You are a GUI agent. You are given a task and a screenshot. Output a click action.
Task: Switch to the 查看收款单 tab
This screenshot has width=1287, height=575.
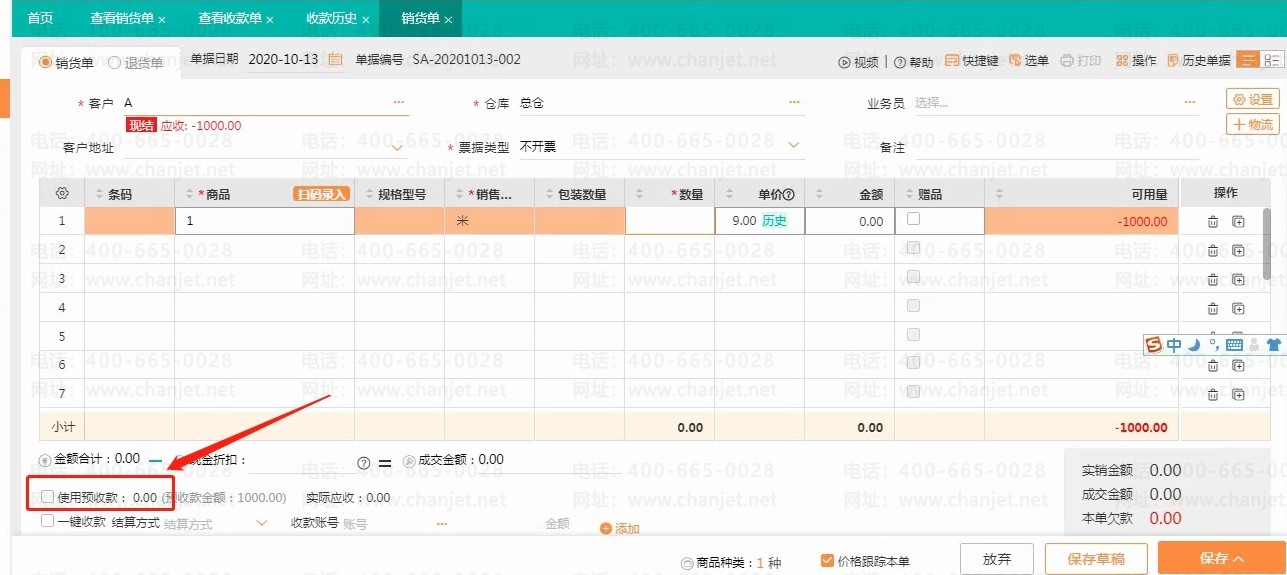230,18
